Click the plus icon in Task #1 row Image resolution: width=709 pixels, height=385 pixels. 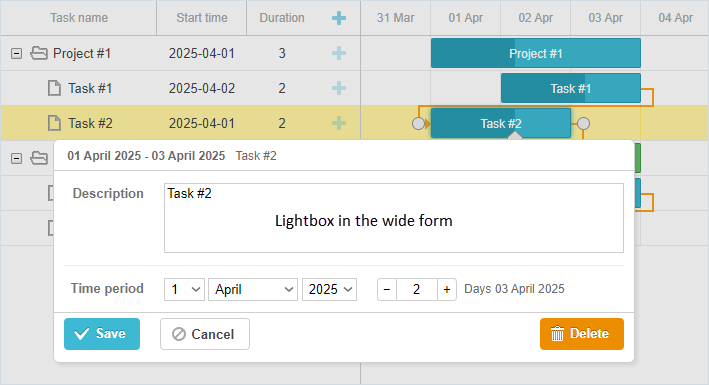tap(339, 88)
